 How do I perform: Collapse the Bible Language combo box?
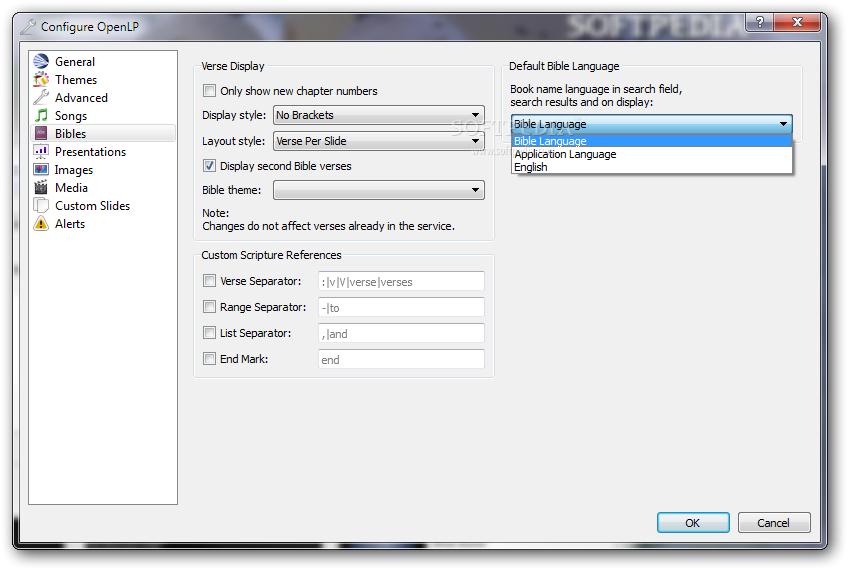tap(652, 124)
